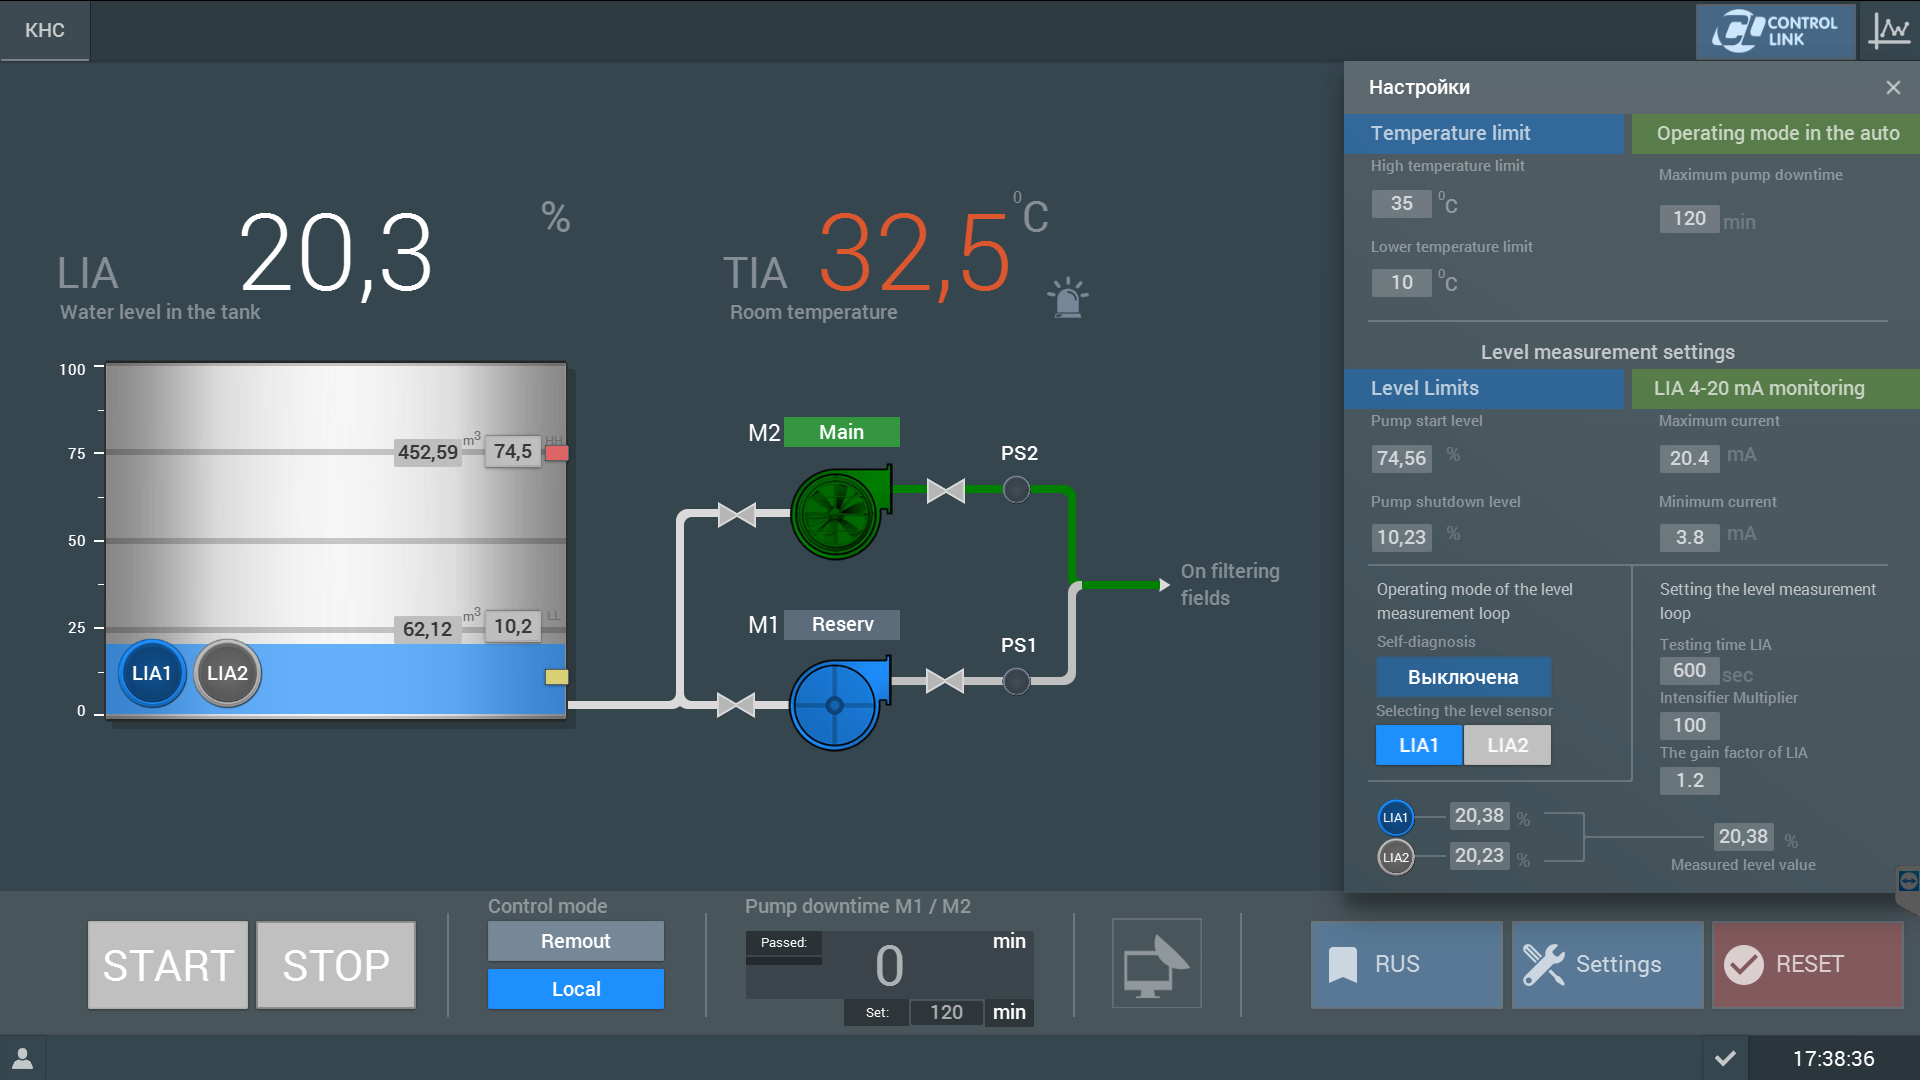Click the M2 Main status label

coord(842,432)
